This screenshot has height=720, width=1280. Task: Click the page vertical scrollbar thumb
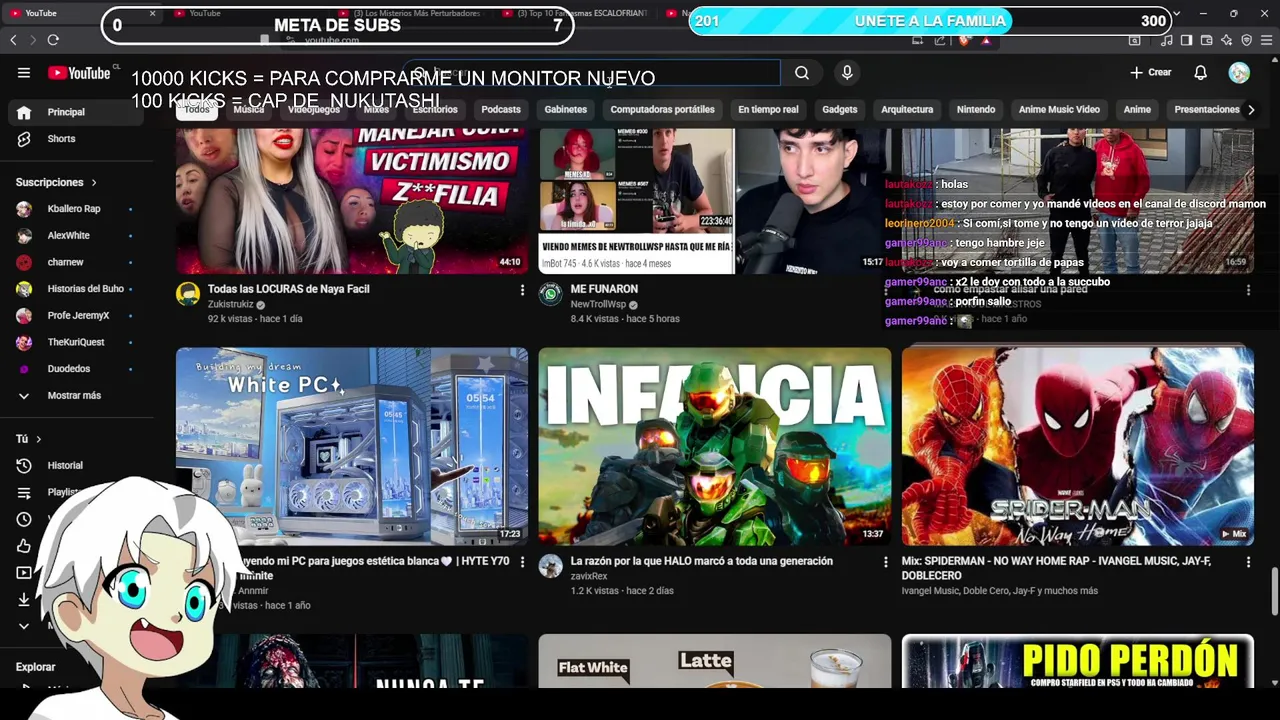(1274, 591)
